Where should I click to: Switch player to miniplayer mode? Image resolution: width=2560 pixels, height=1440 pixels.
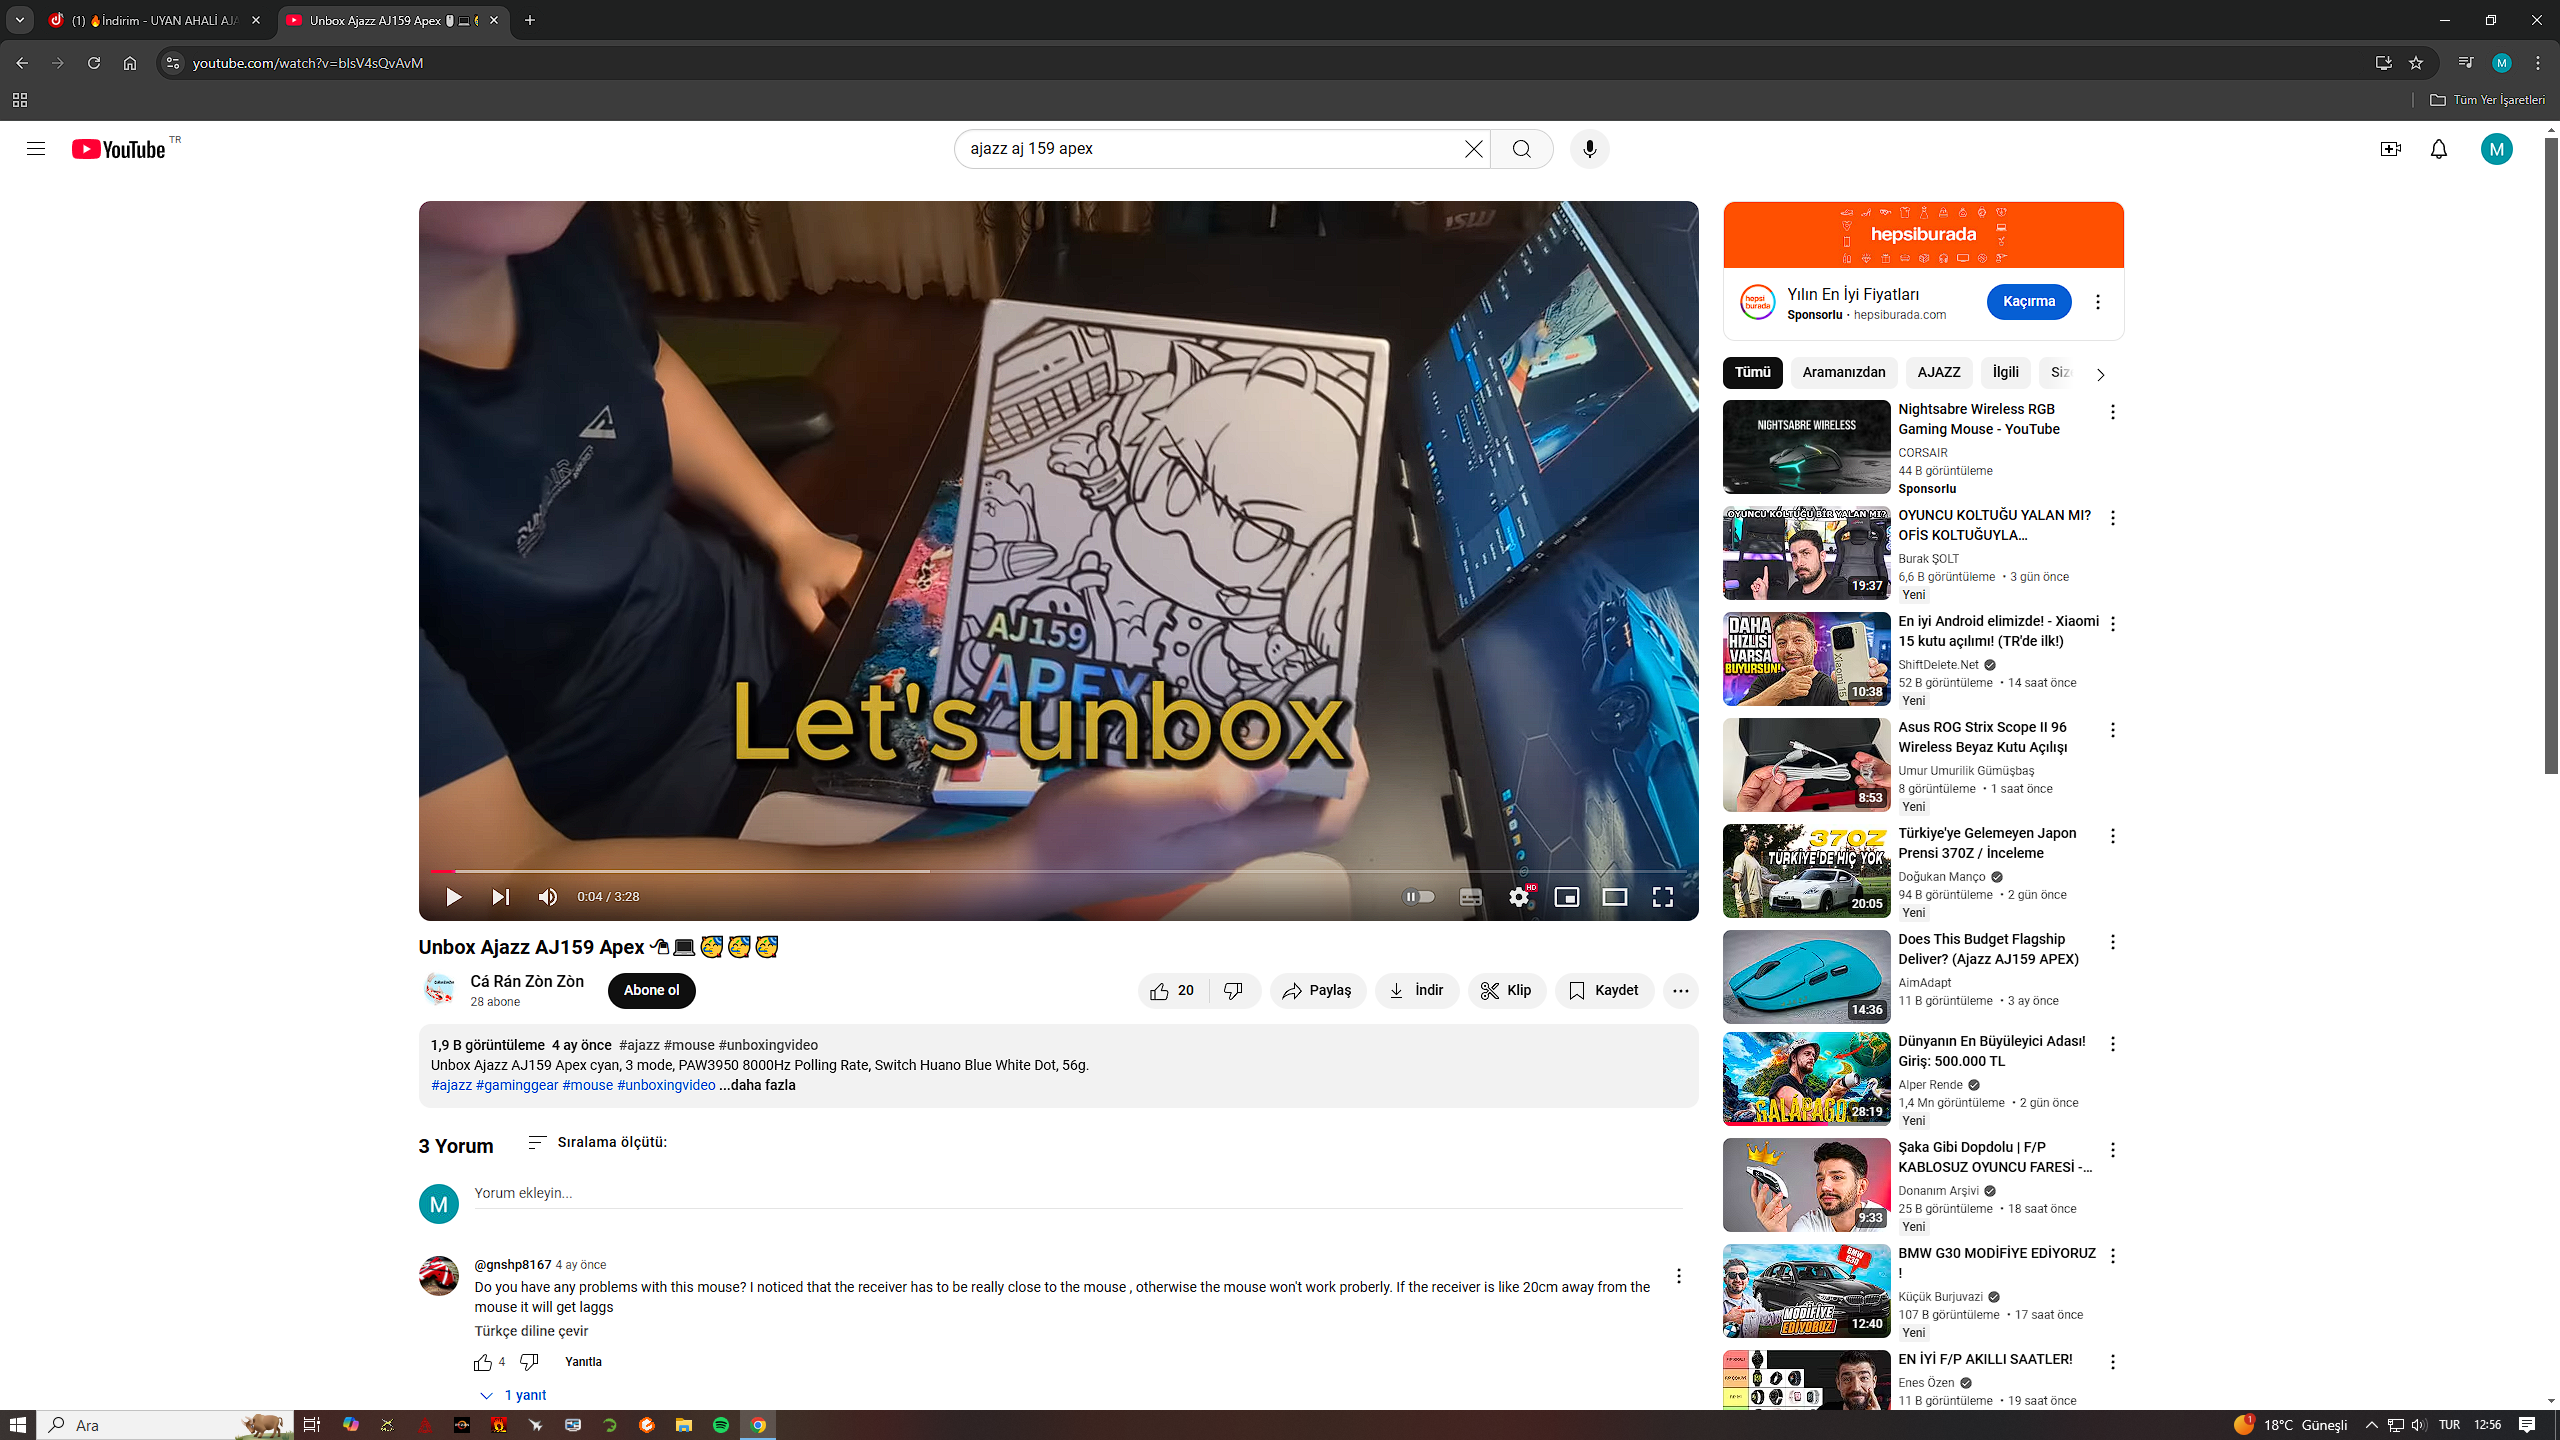coord(1566,897)
